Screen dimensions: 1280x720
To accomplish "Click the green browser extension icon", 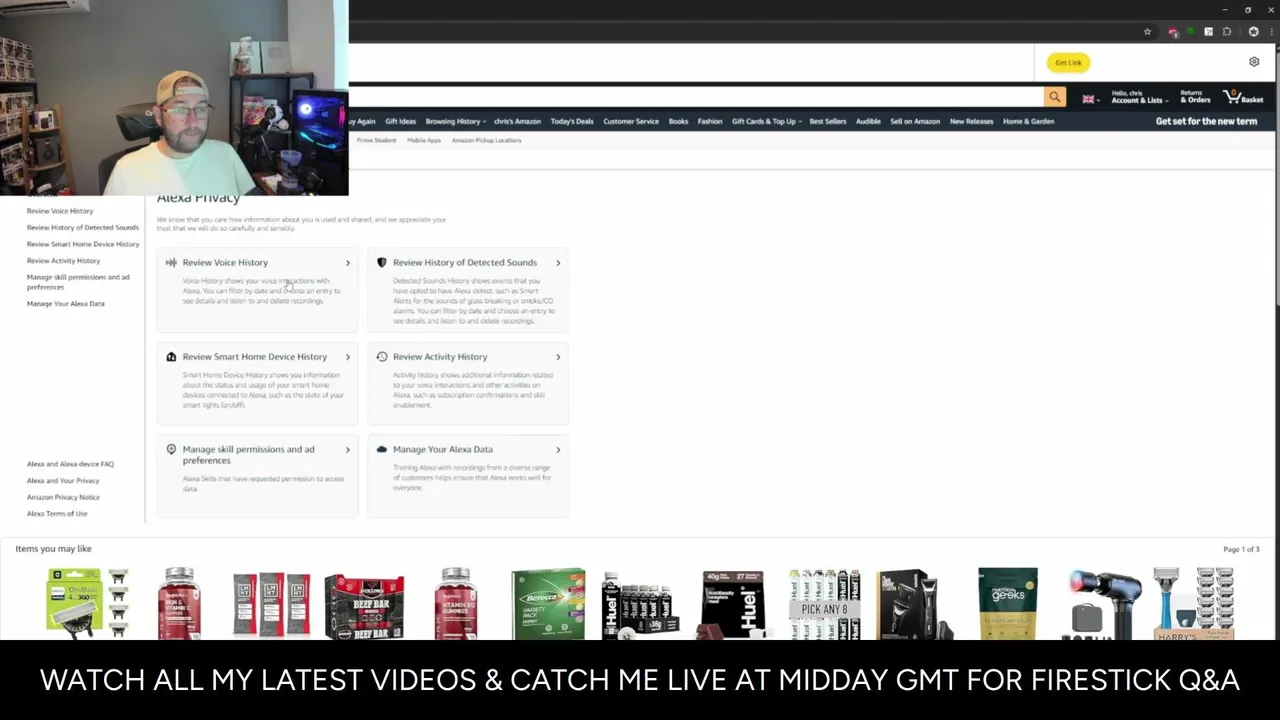I will point(1190,32).
